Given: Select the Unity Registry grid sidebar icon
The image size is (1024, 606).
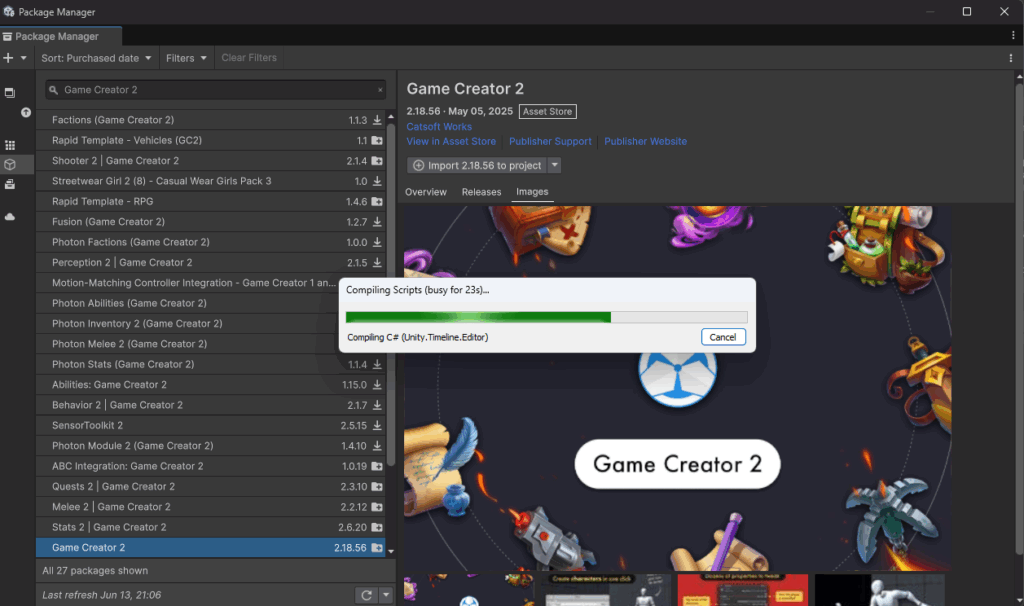Looking at the screenshot, I should coord(10,145).
